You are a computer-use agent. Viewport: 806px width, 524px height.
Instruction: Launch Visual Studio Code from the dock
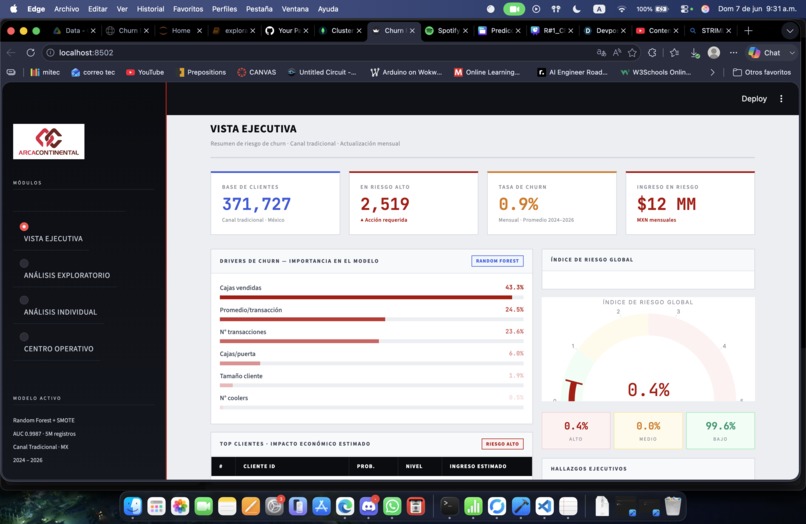tap(544, 507)
